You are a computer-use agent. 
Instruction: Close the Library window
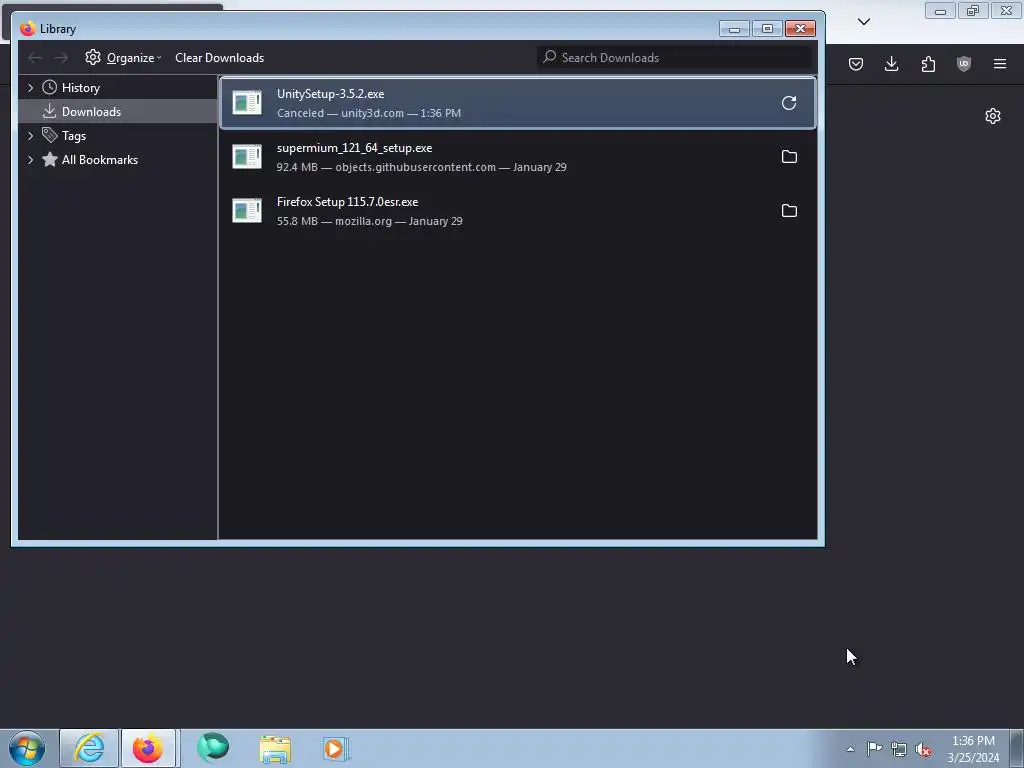tap(800, 29)
